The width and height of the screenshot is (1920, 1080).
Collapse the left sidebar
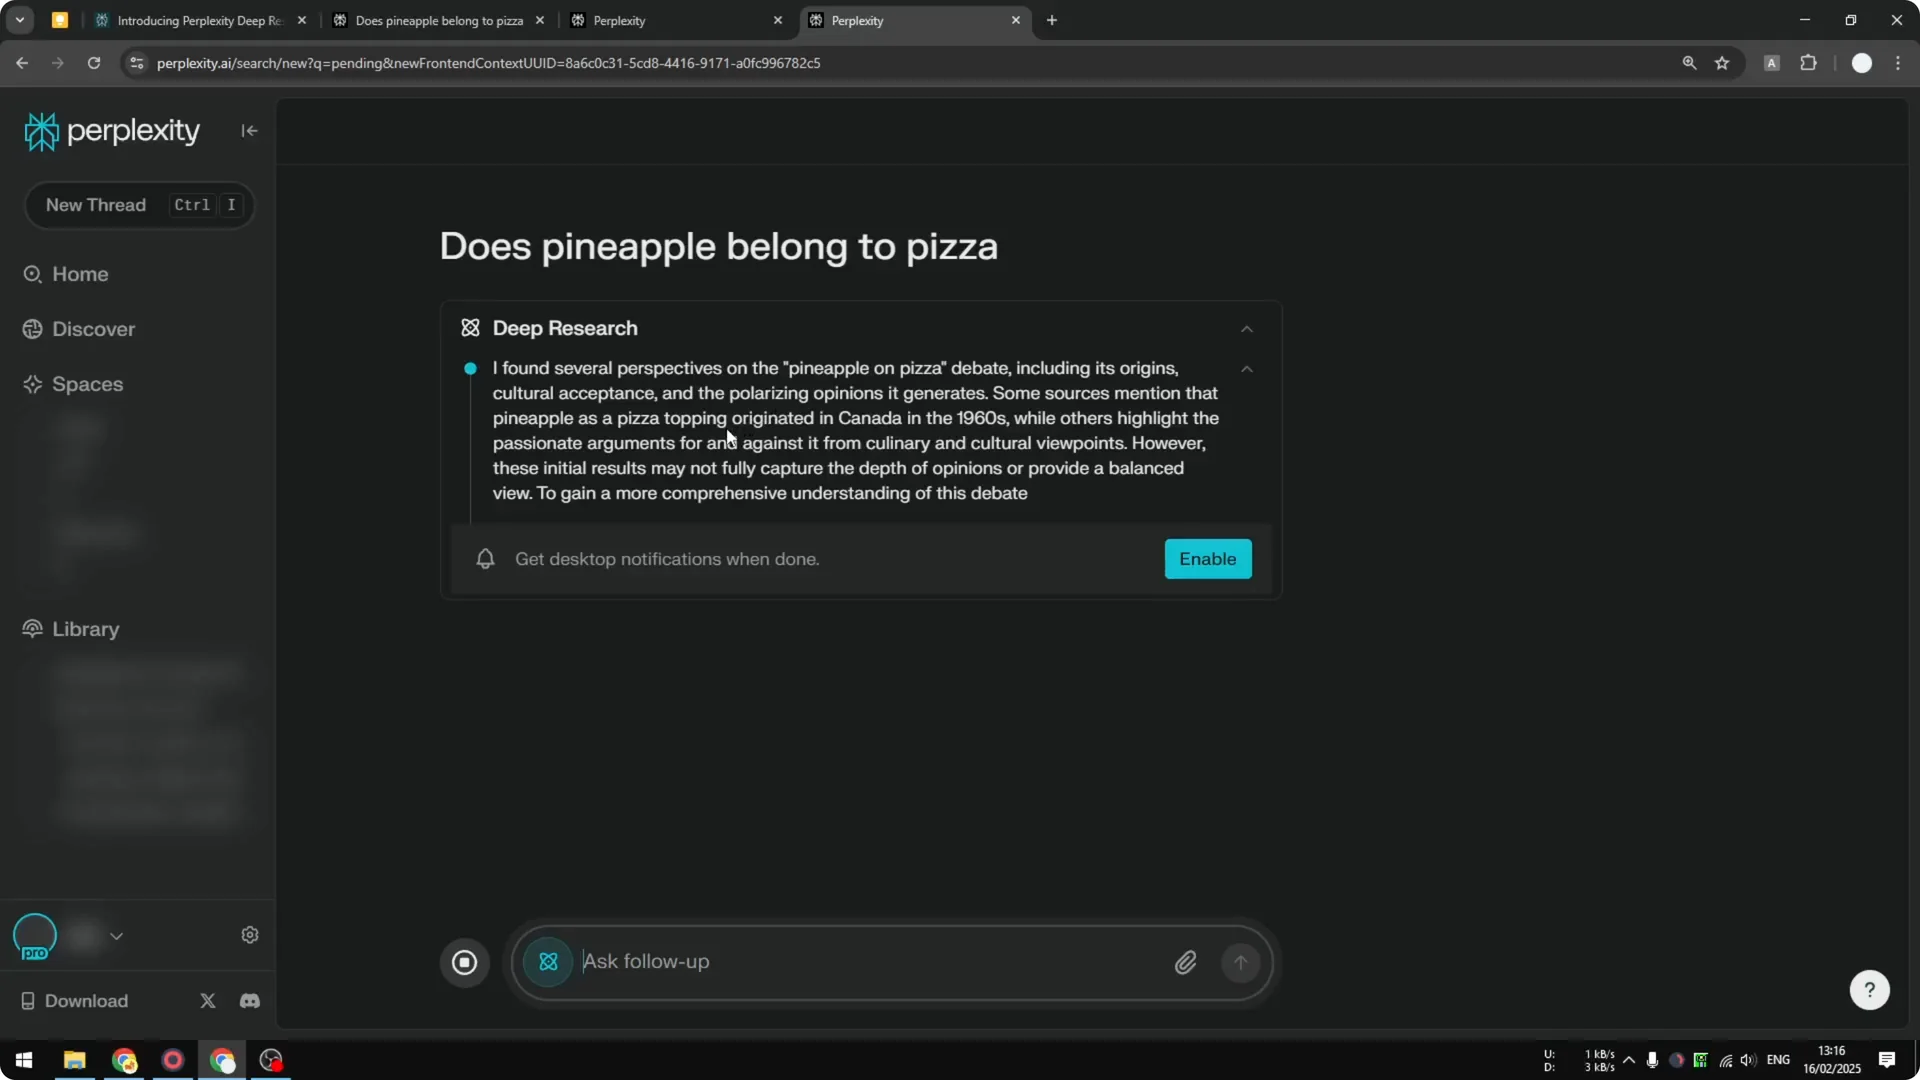click(249, 130)
